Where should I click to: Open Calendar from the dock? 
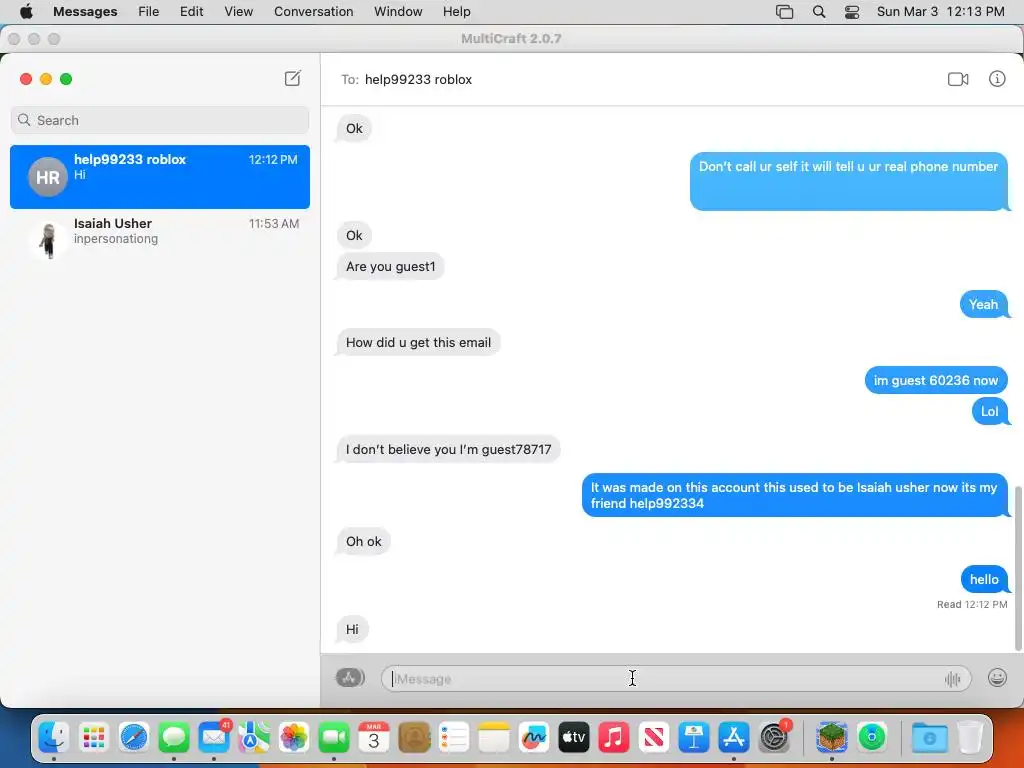pos(374,737)
